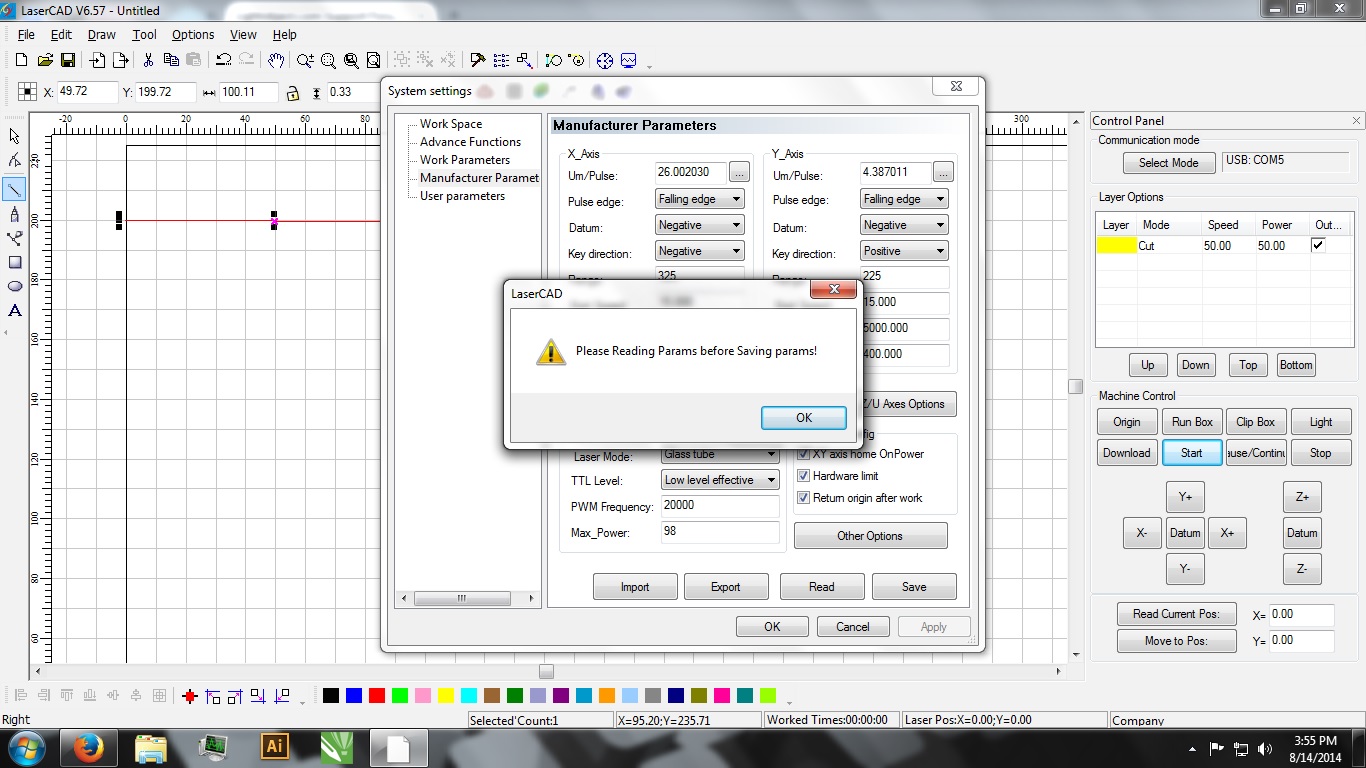Disable Return origin after work

tap(803, 498)
